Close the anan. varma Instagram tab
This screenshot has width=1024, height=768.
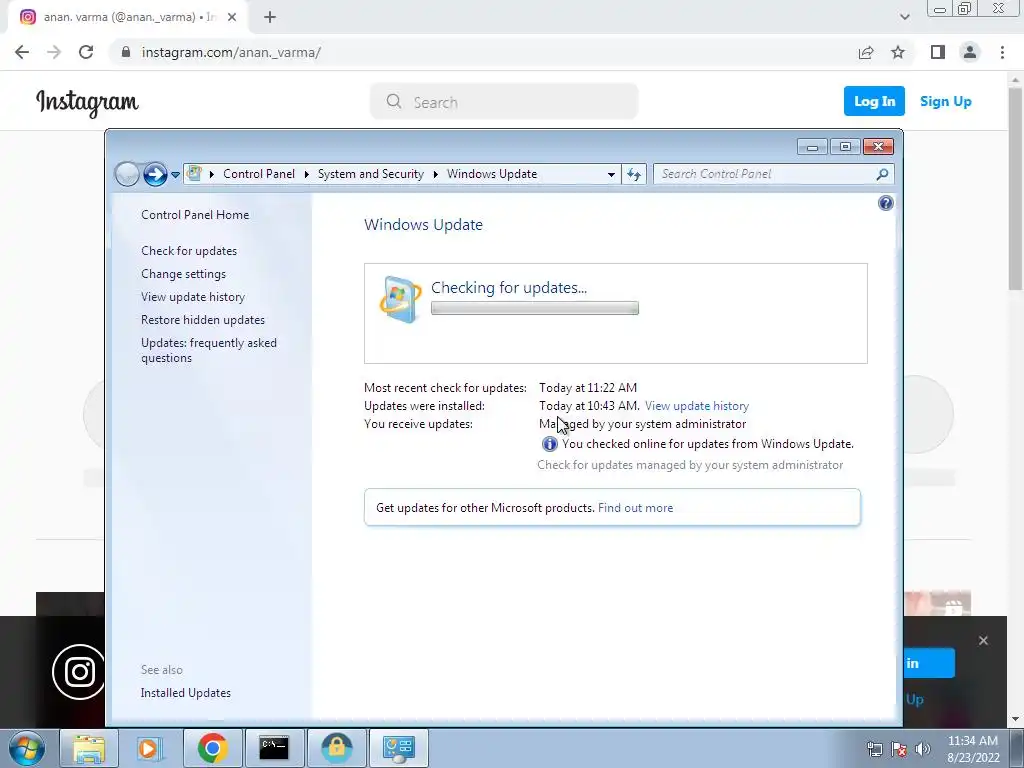pos(231,18)
